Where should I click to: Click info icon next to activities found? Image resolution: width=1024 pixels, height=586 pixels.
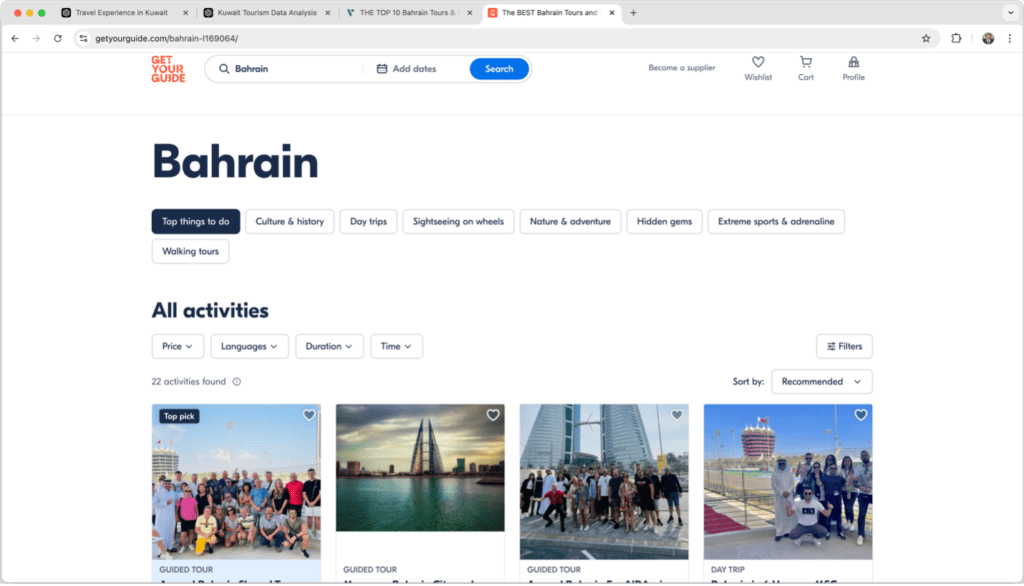[237, 382]
